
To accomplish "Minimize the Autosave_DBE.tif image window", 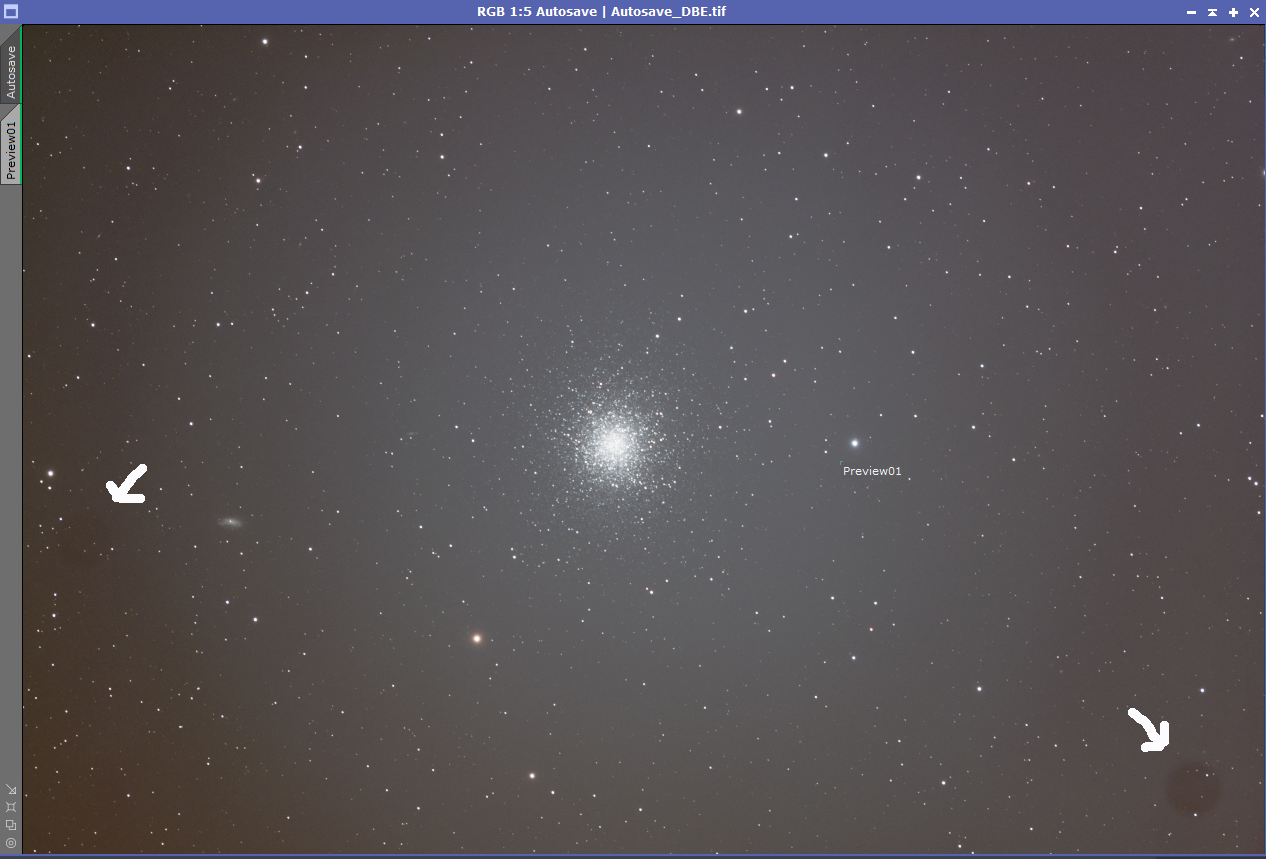I will [x=1191, y=12].
